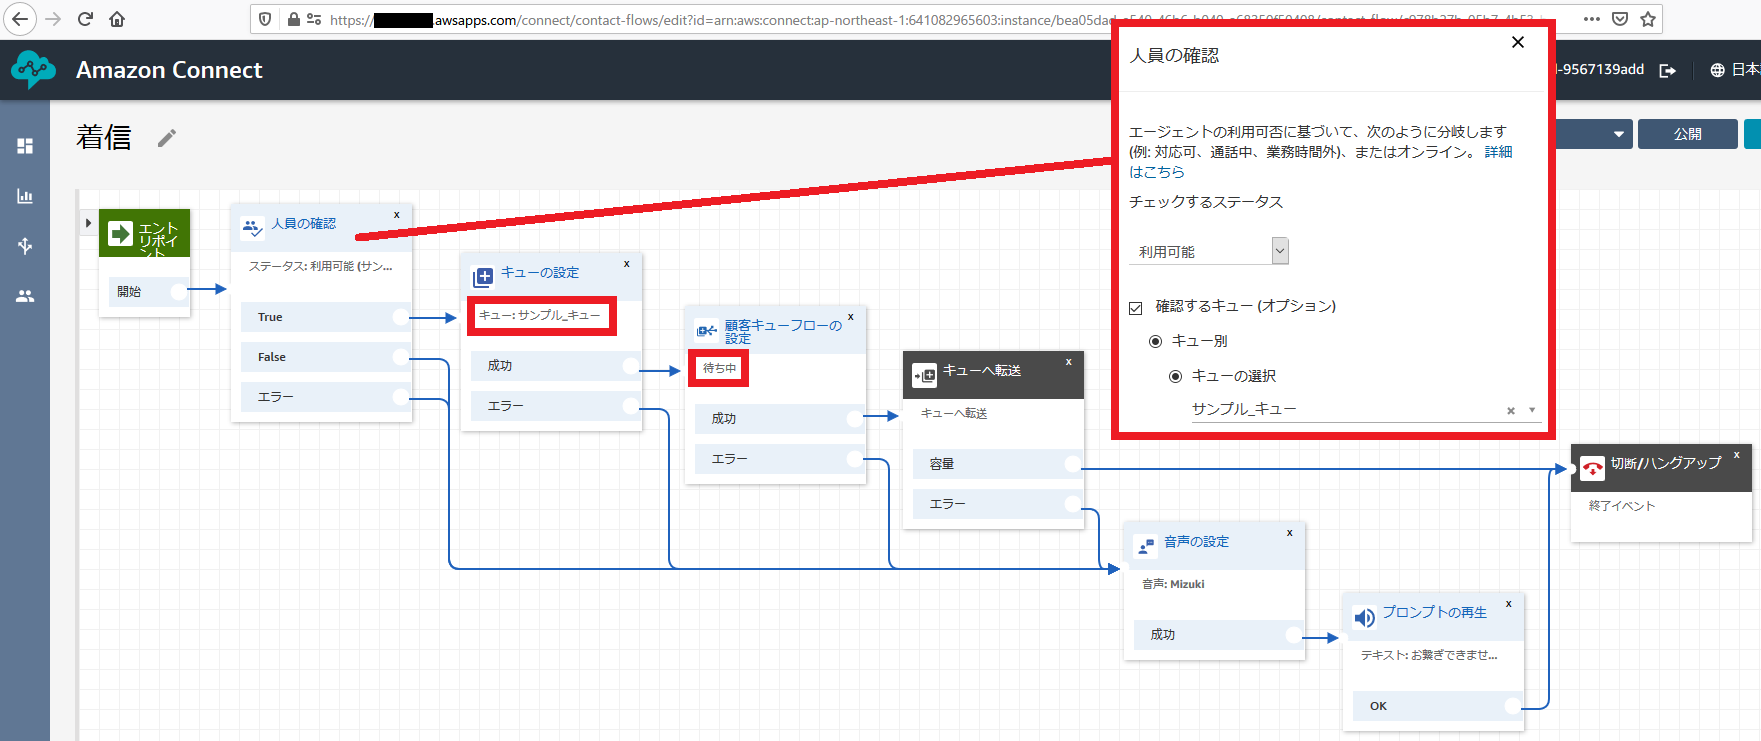1761x741 pixels.
Task: Open the プロンプトの再生 block title
Action: (1434, 612)
